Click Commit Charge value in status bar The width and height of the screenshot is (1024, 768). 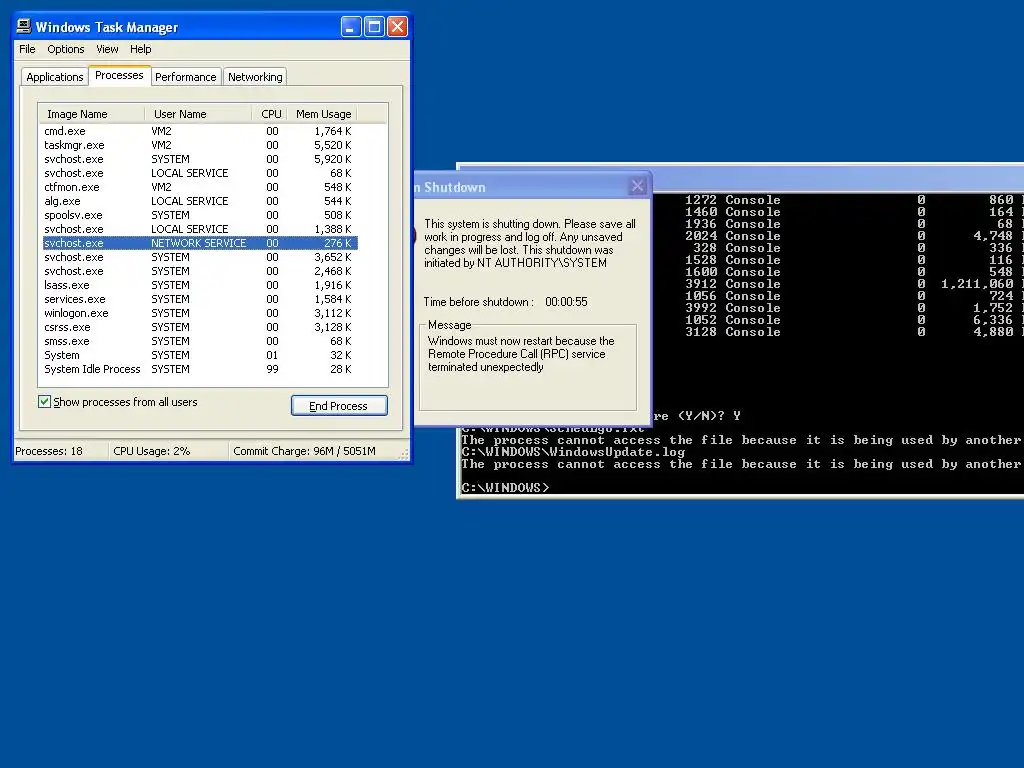point(304,451)
